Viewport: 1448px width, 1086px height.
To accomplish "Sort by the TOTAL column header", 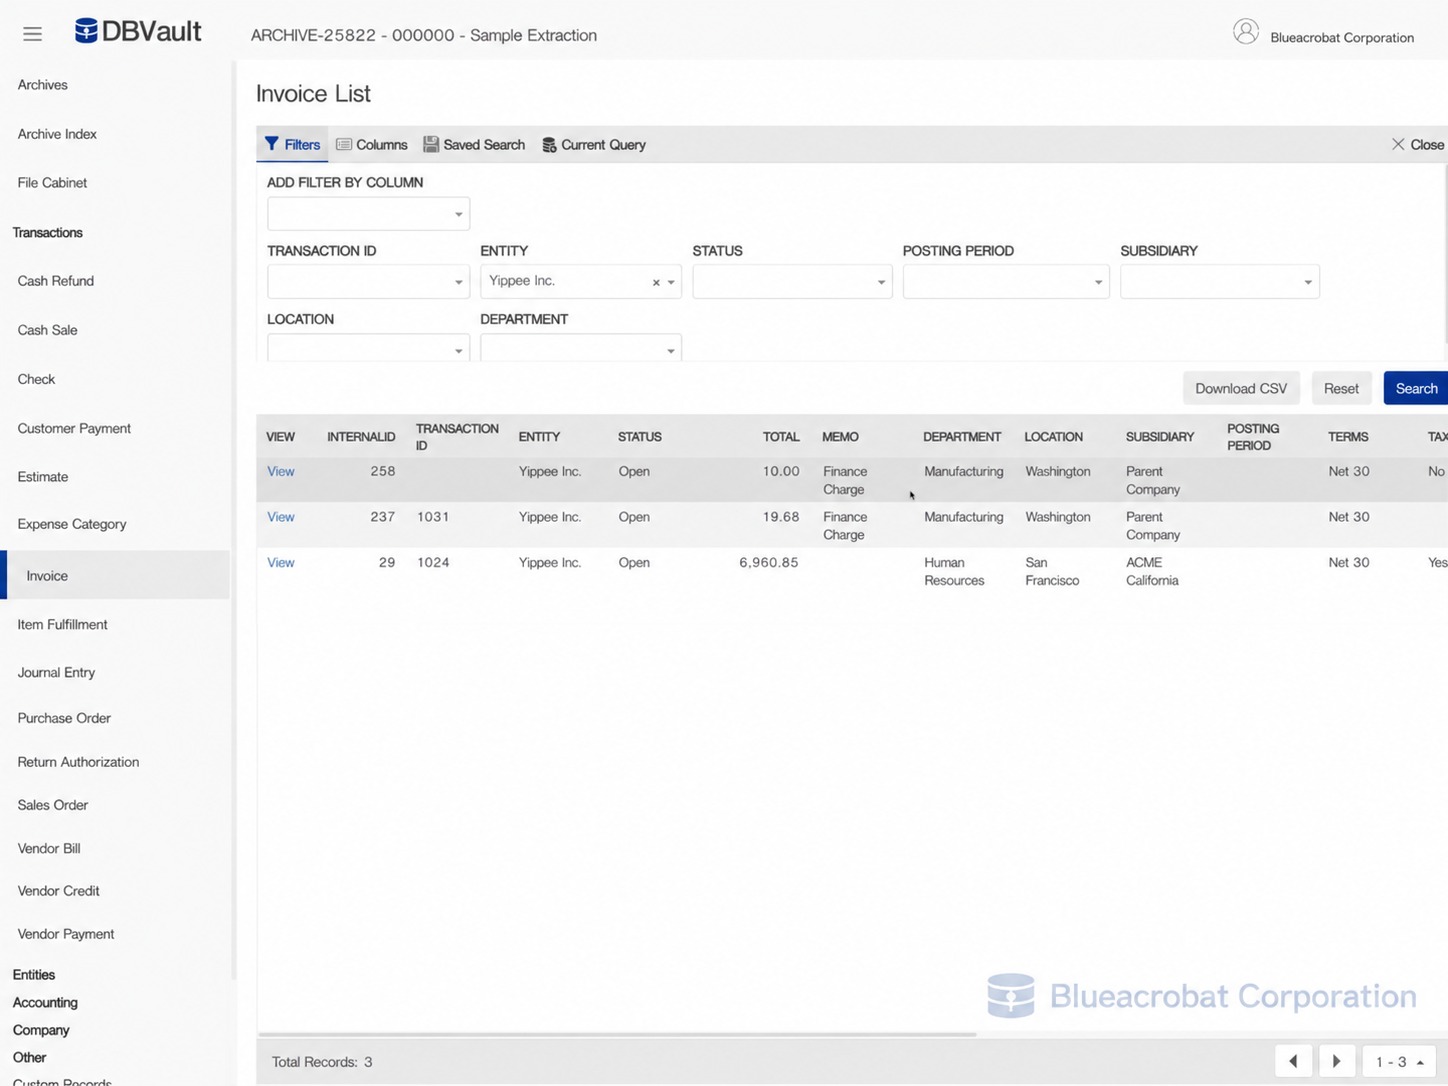I will (x=781, y=437).
